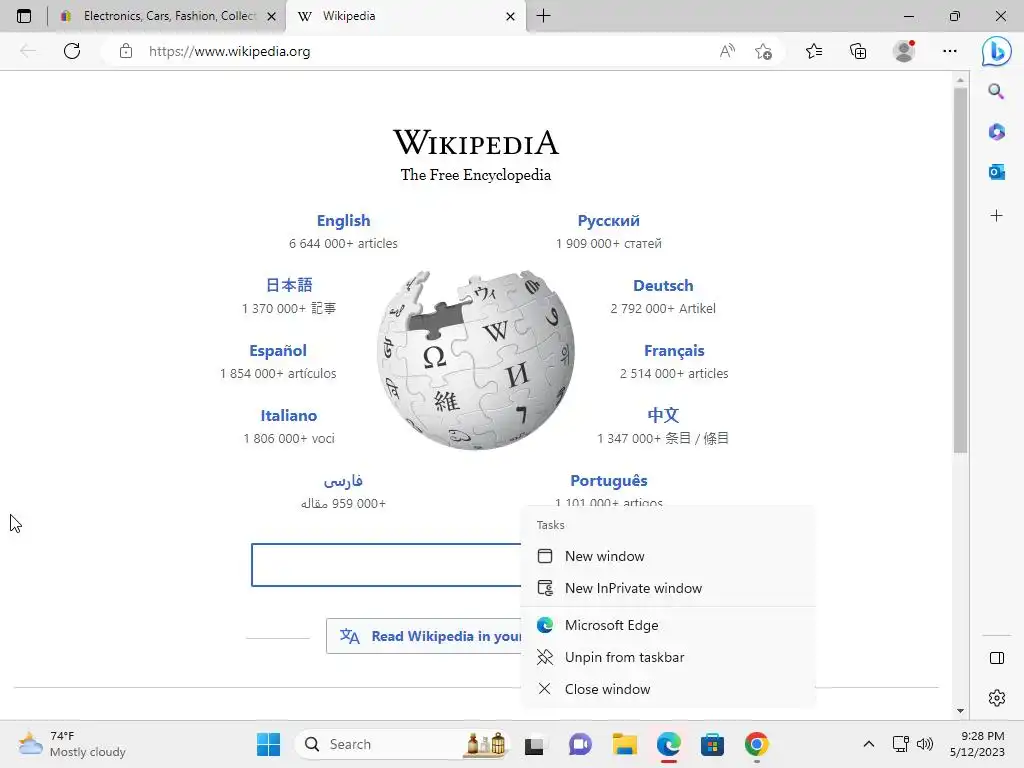The width and height of the screenshot is (1024, 768).
Task: Open Bing Chat sidebar button
Action: 997,51
